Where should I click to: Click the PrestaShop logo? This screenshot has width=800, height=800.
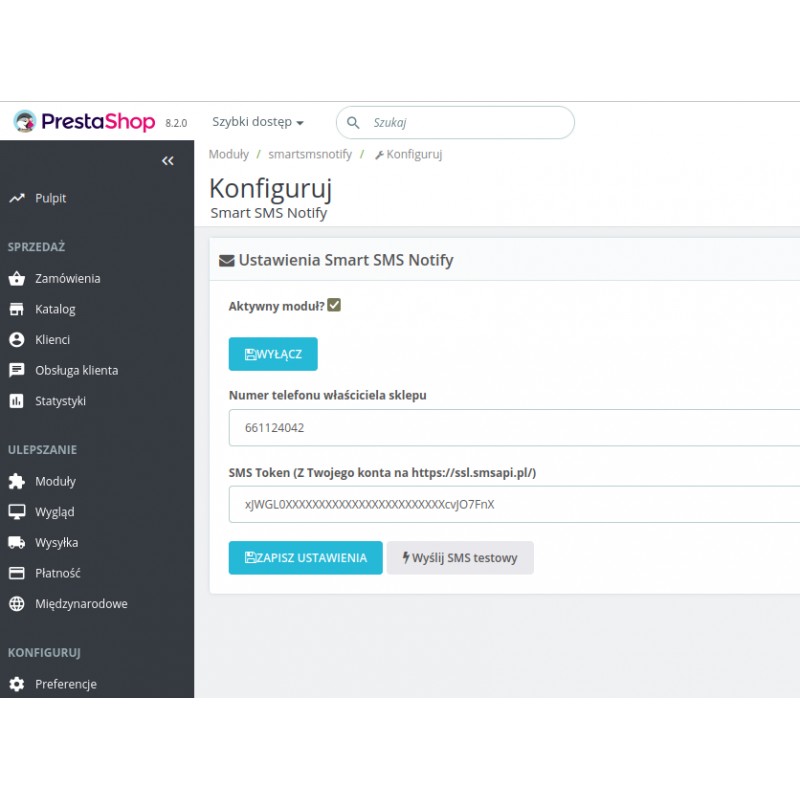click(85, 122)
